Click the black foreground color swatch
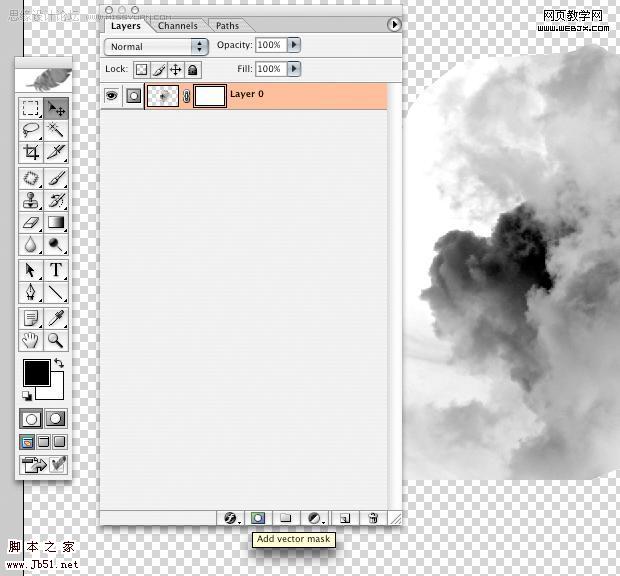The width and height of the screenshot is (620, 576). 37,372
